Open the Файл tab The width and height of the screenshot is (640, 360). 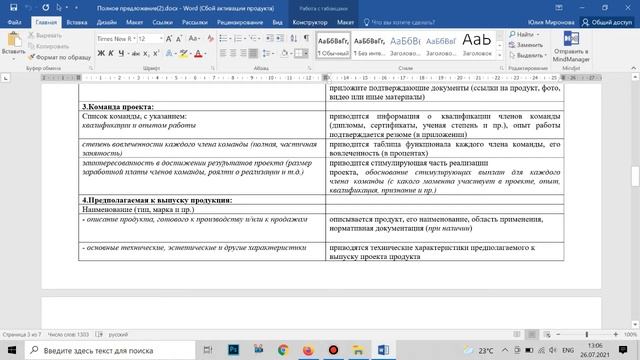14,22
